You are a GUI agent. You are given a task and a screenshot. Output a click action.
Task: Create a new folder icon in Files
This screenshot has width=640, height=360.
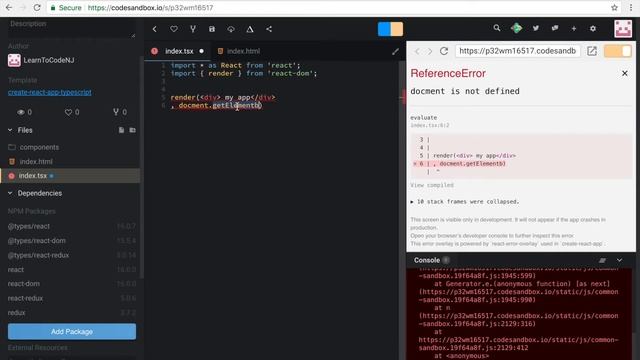point(132,130)
